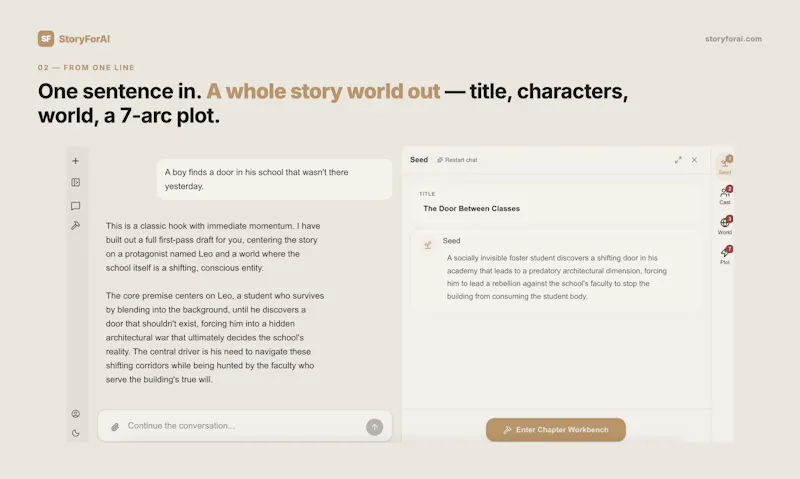Click the user message about a boy's door
The image size is (800, 479).
274,179
